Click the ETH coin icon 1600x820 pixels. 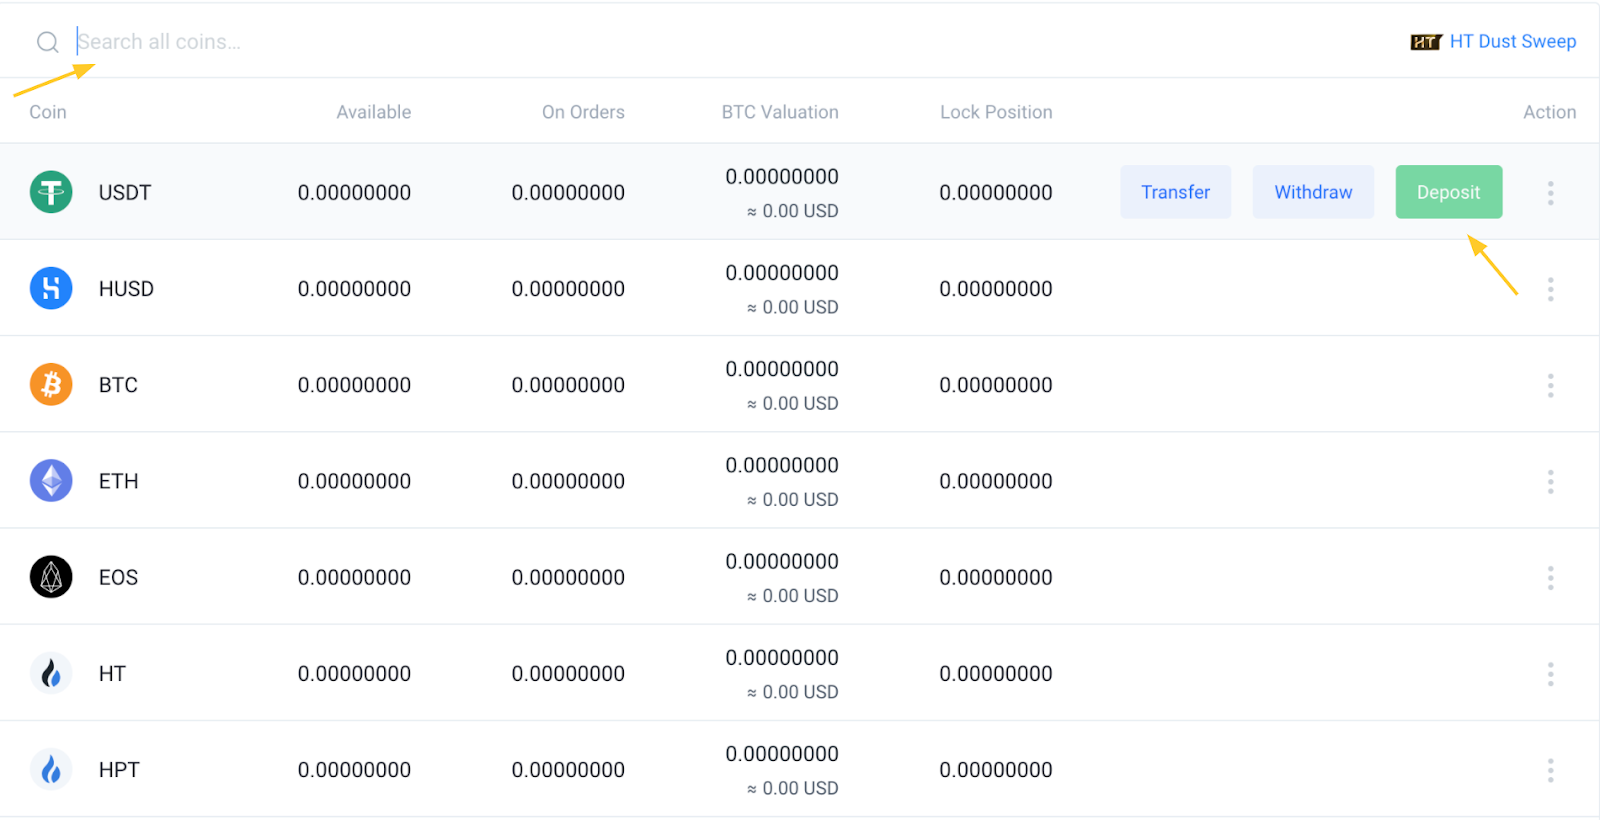coord(51,481)
